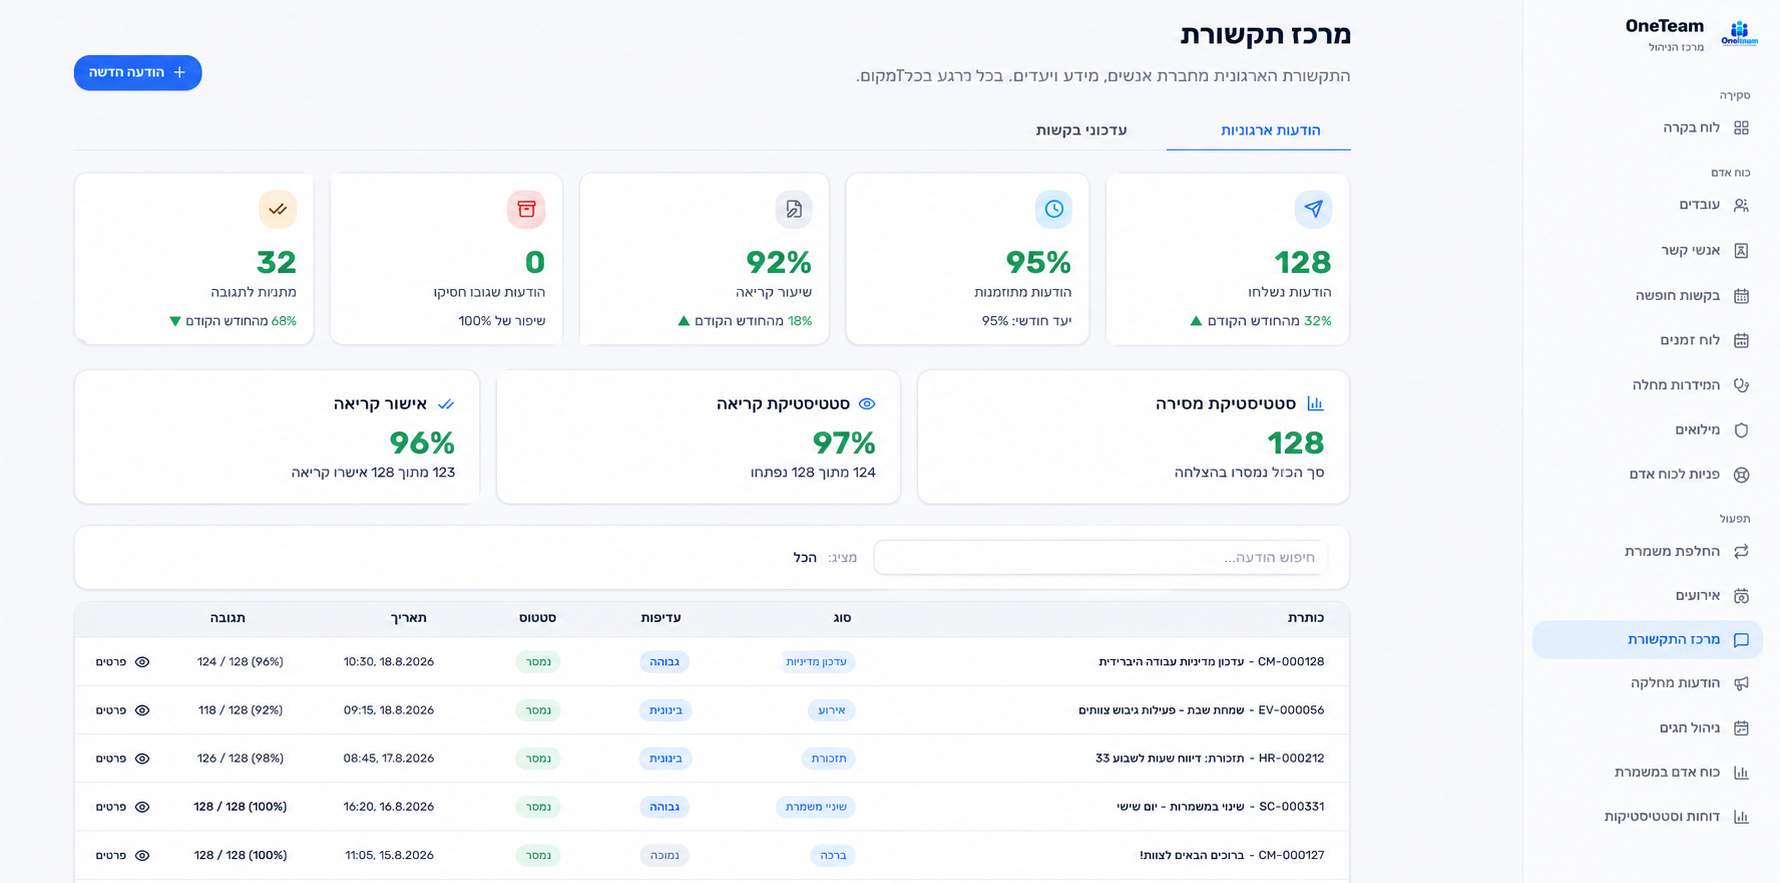Click the OneTeam logo icon
The image size is (1780, 883).
1739,34
